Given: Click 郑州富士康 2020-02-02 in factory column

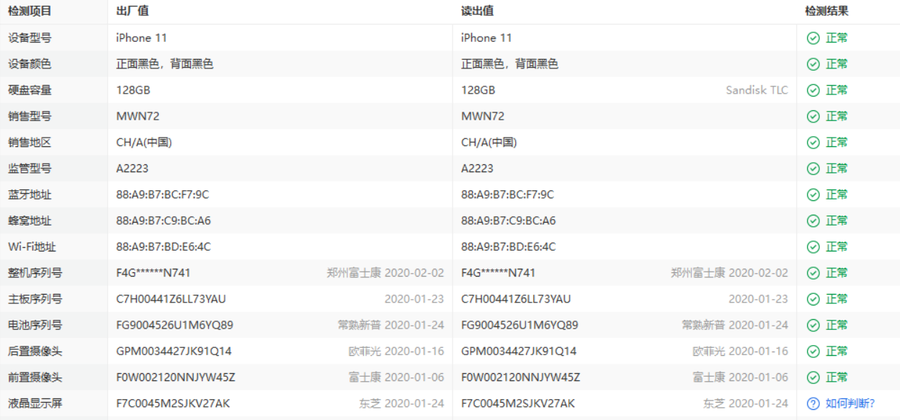Looking at the screenshot, I should [x=385, y=273].
